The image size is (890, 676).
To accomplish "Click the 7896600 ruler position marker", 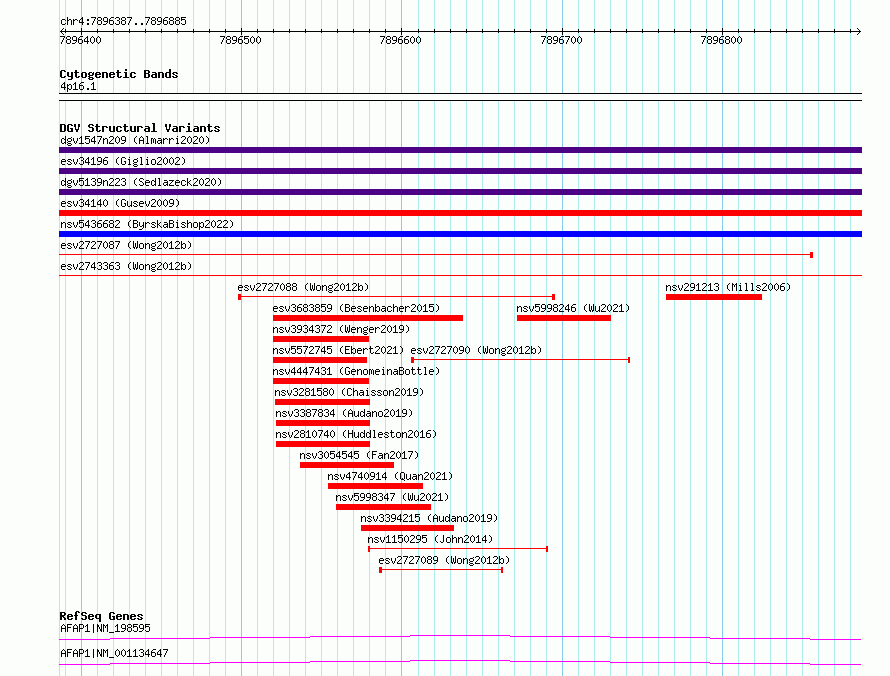I will click(400, 40).
